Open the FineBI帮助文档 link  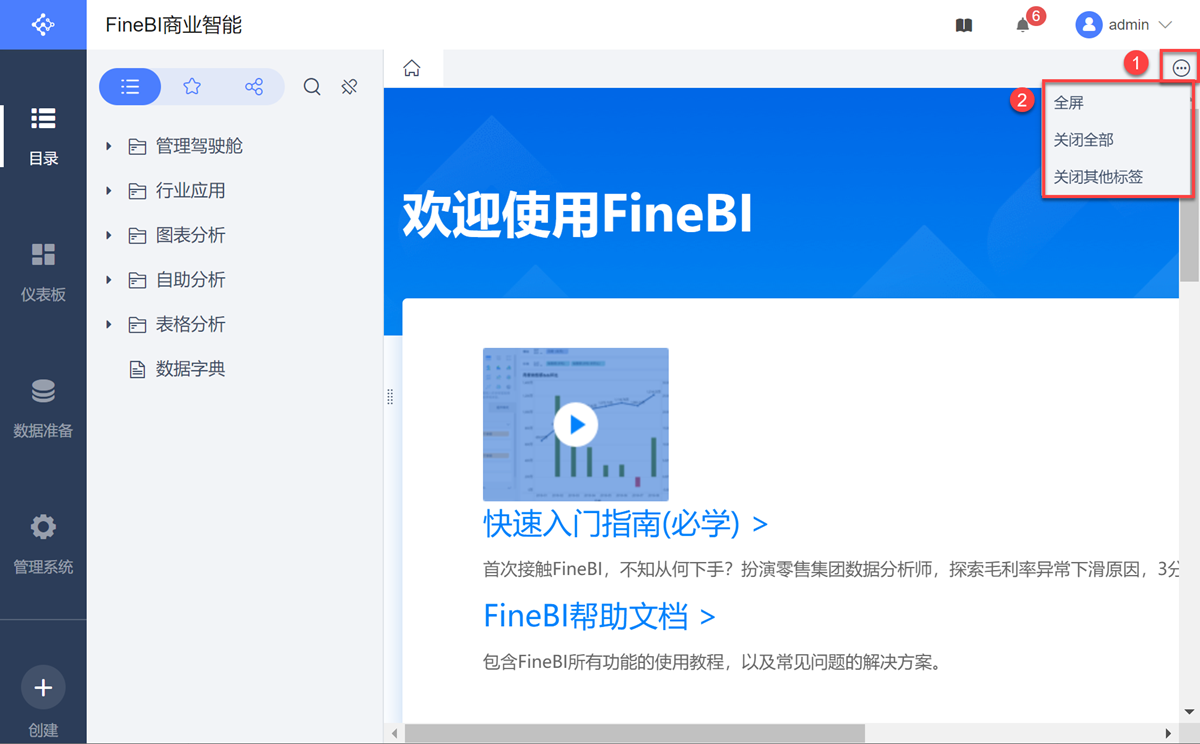[599, 616]
